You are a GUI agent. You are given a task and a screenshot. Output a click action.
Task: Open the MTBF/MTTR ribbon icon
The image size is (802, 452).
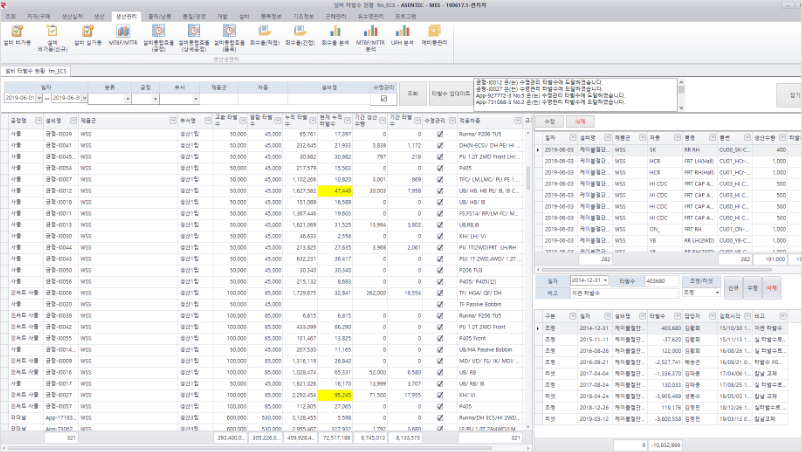point(123,35)
